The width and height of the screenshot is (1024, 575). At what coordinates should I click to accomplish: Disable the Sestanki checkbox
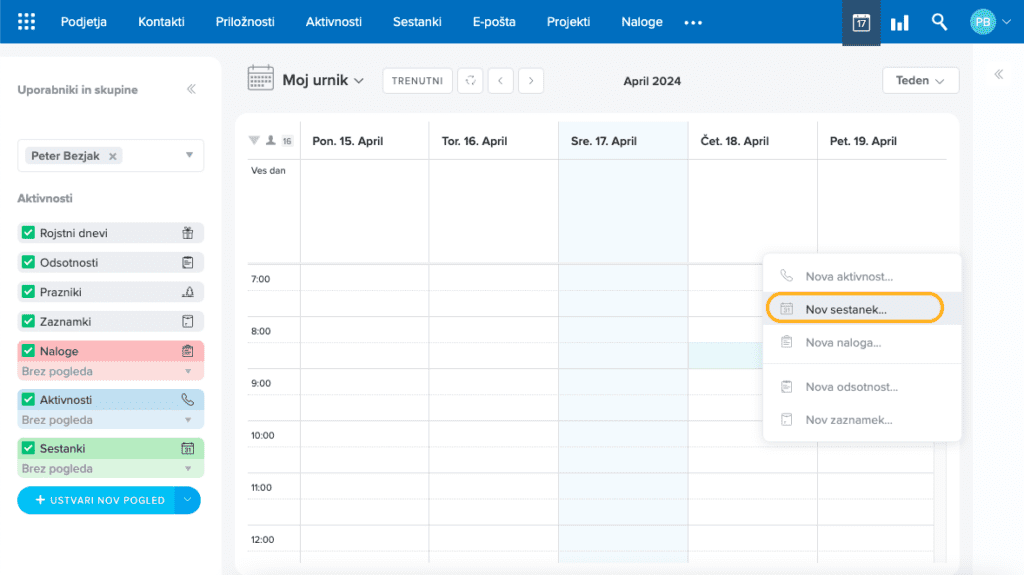click(x=28, y=449)
